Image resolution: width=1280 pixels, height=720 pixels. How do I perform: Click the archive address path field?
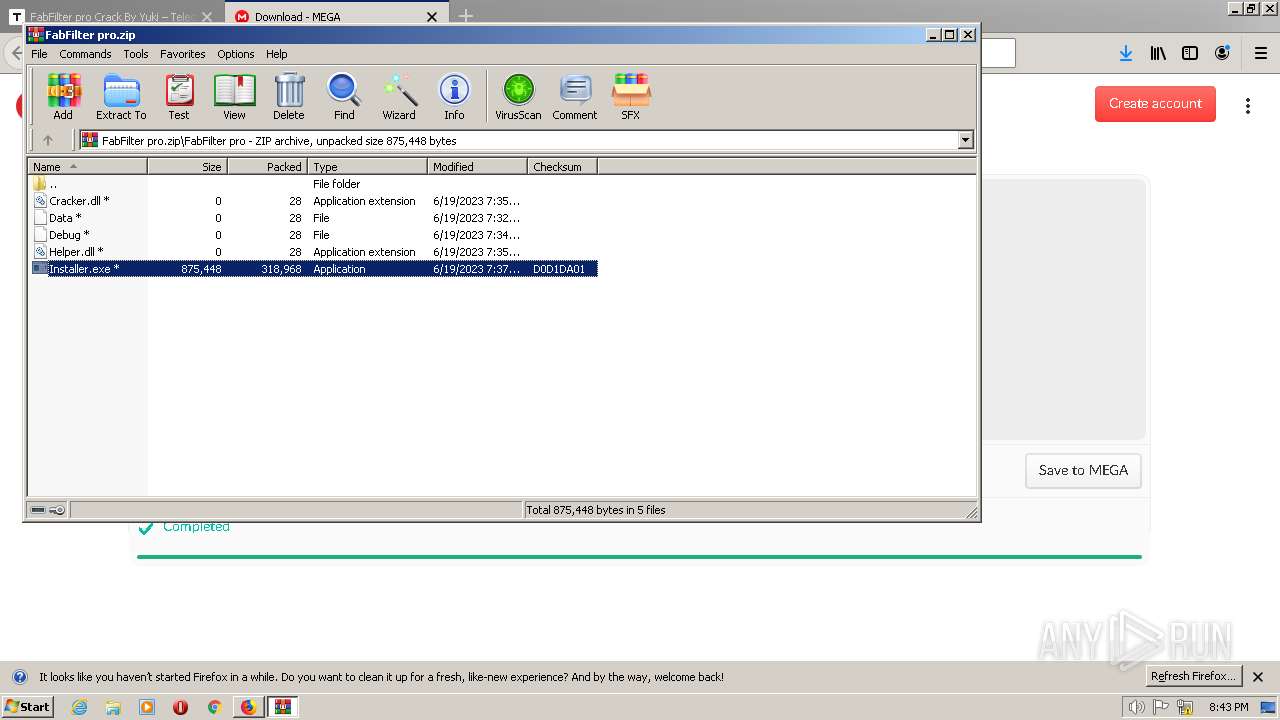pos(518,141)
